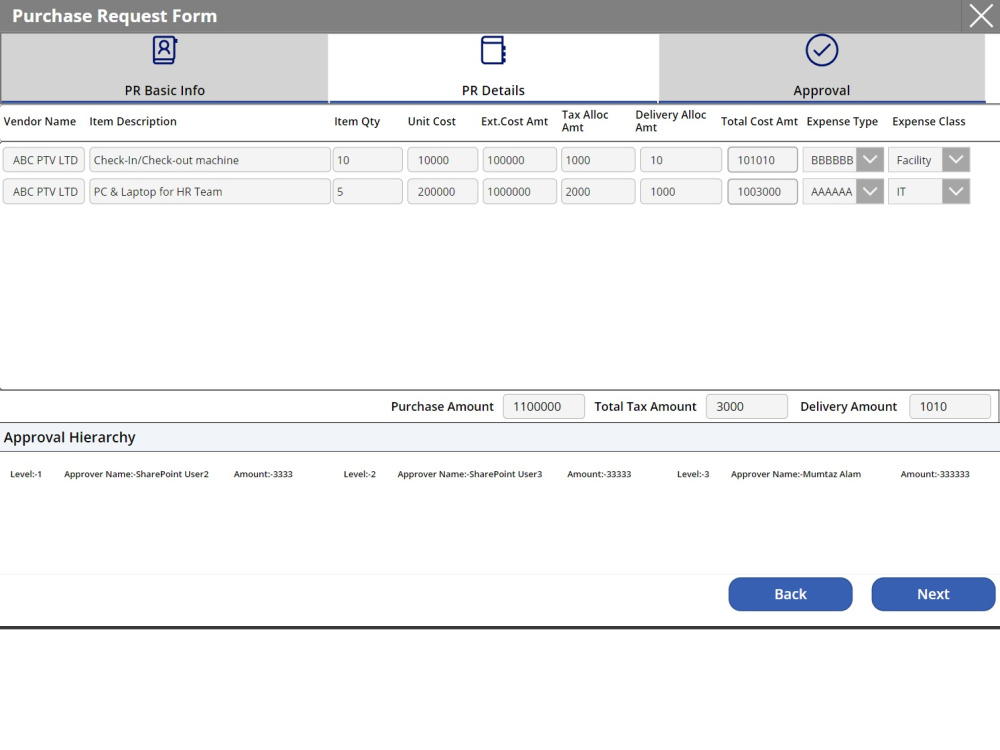
Task: Edit the PC & Laptop for HR Team field
Action: pyautogui.click(x=210, y=191)
